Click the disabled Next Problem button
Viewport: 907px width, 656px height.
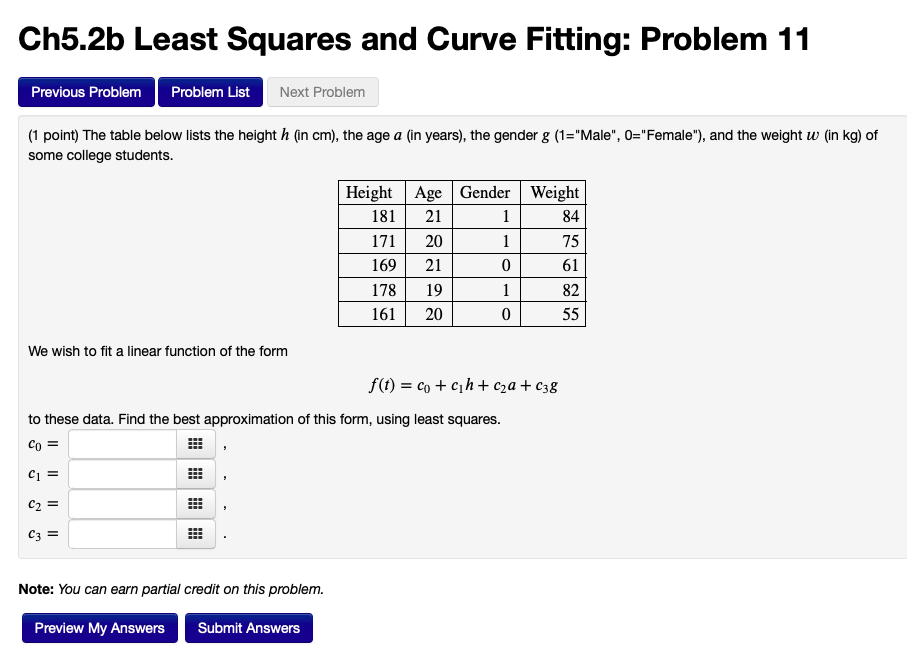coord(322,91)
